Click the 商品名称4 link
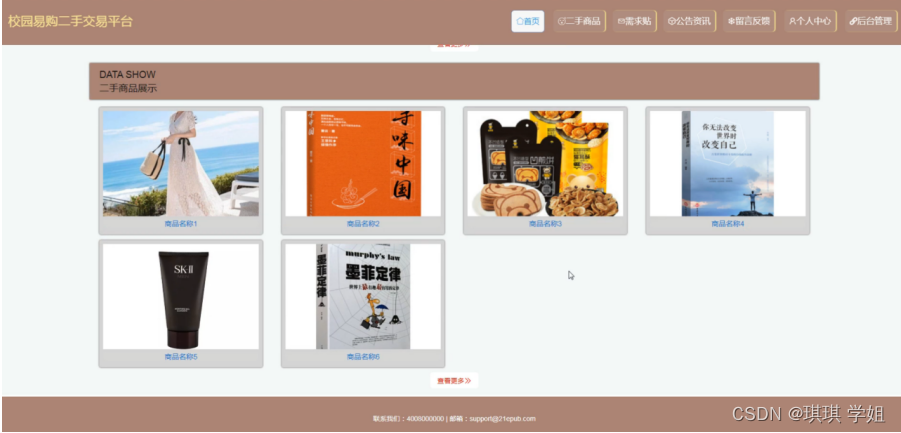The image size is (901, 433). click(727, 224)
